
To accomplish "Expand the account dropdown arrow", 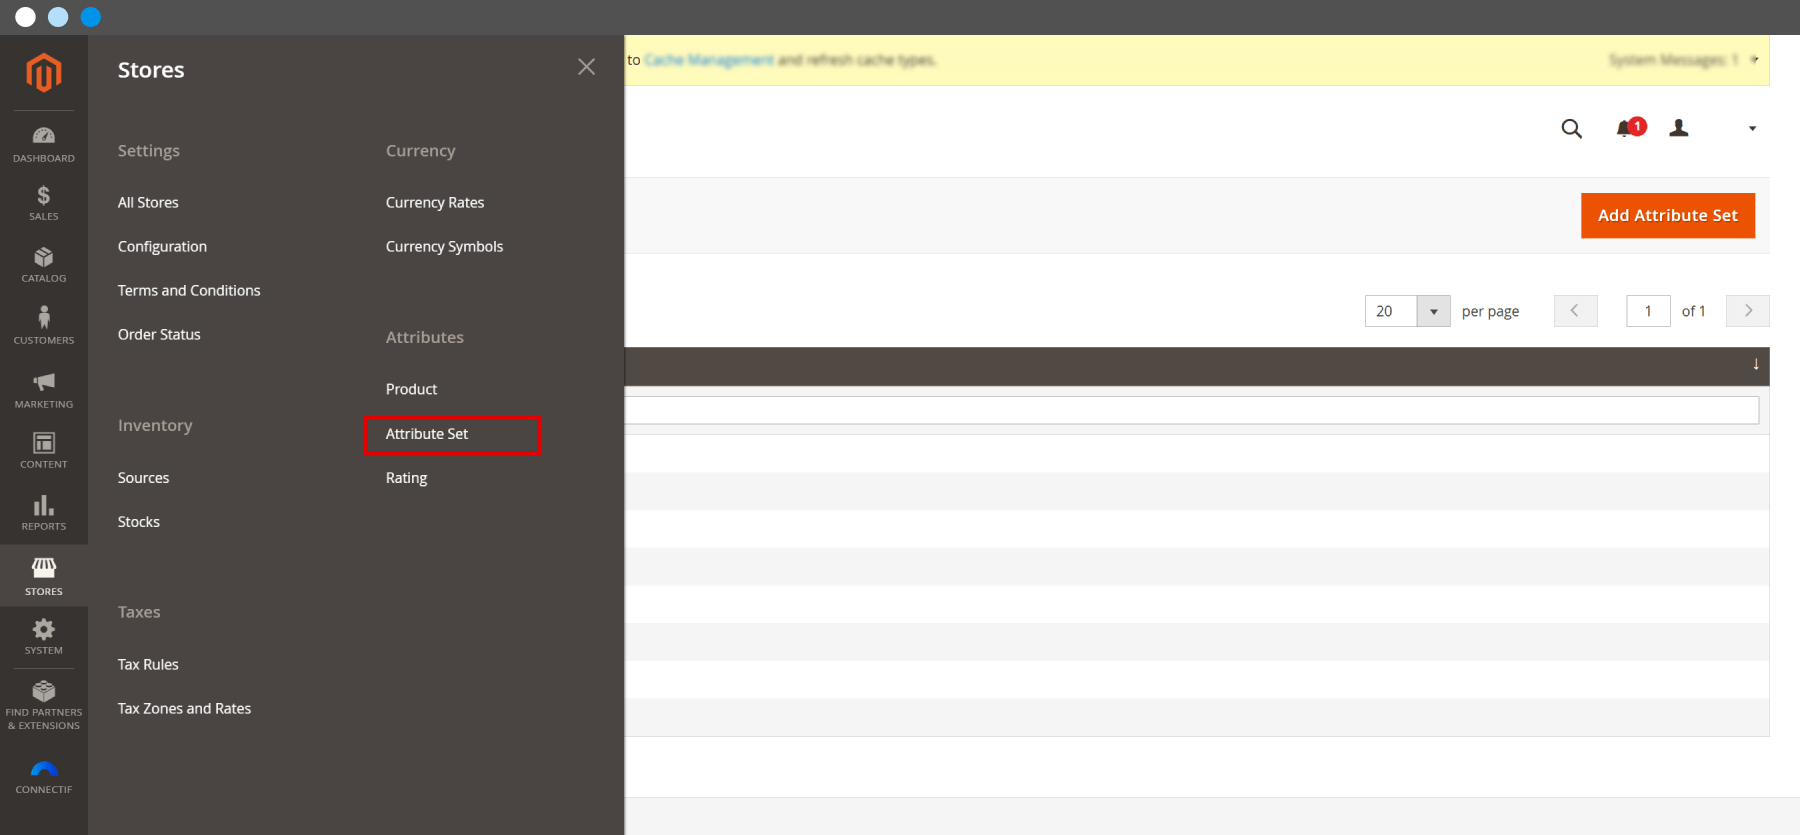I will coord(1752,128).
